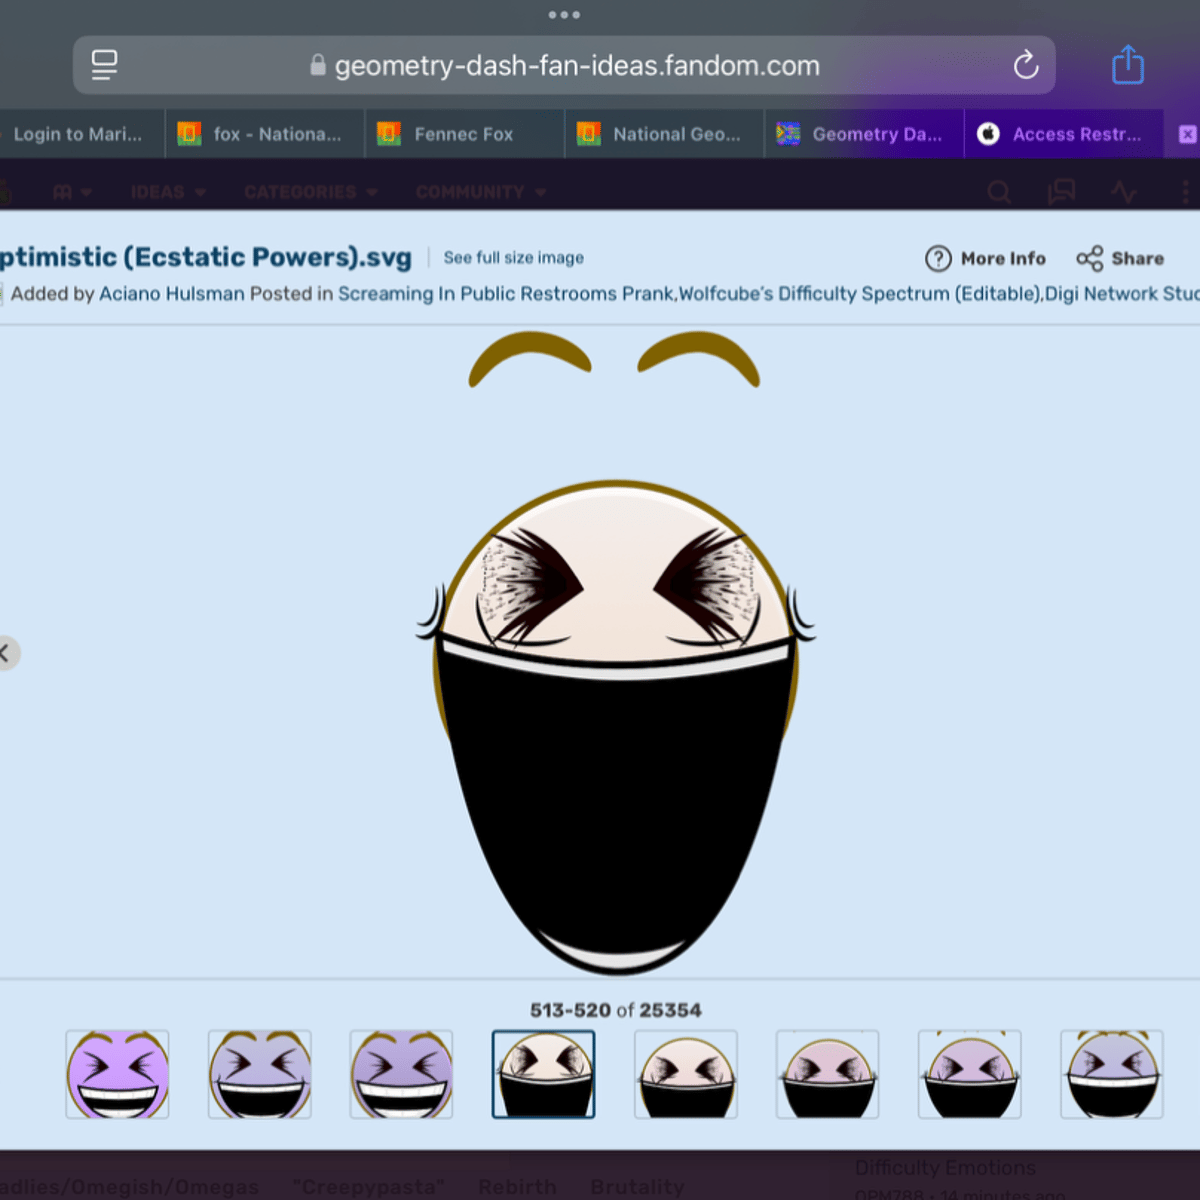
Task: Select the sixth thumbnail with pinkish masked face
Action: pos(828,1074)
